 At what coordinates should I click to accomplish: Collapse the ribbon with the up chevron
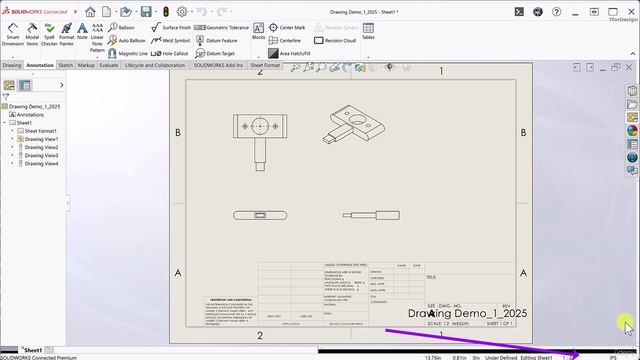point(633,53)
